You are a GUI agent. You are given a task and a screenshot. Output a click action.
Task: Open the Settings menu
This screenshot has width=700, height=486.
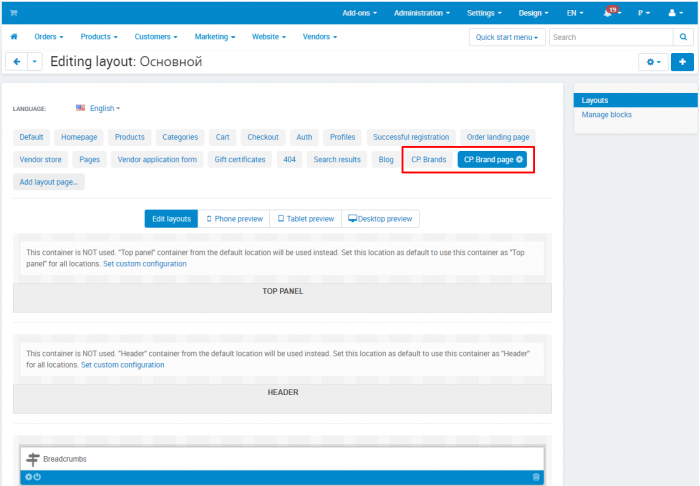(484, 13)
